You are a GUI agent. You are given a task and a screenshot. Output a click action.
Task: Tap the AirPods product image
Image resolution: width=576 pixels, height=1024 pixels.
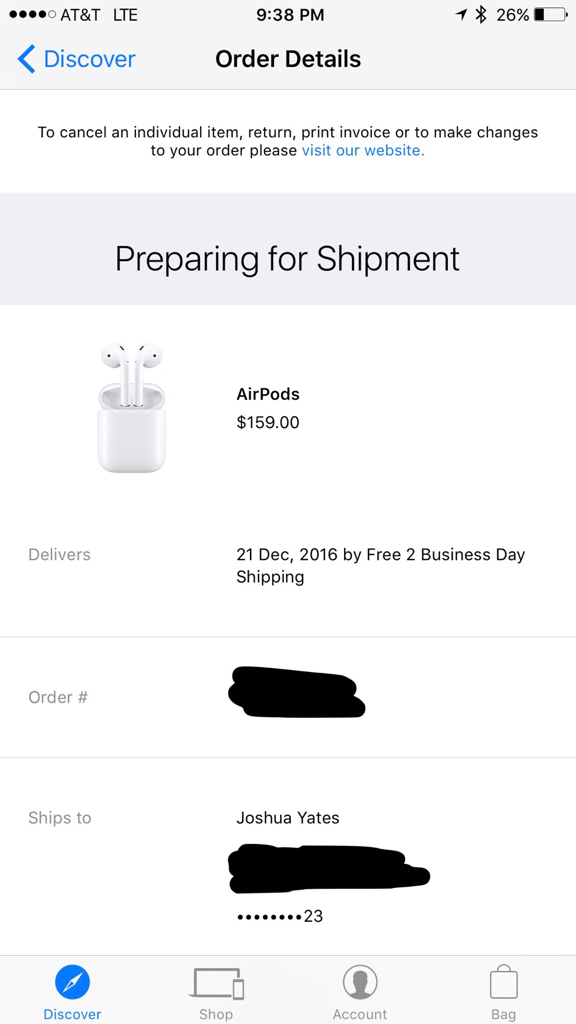[x=132, y=408]
